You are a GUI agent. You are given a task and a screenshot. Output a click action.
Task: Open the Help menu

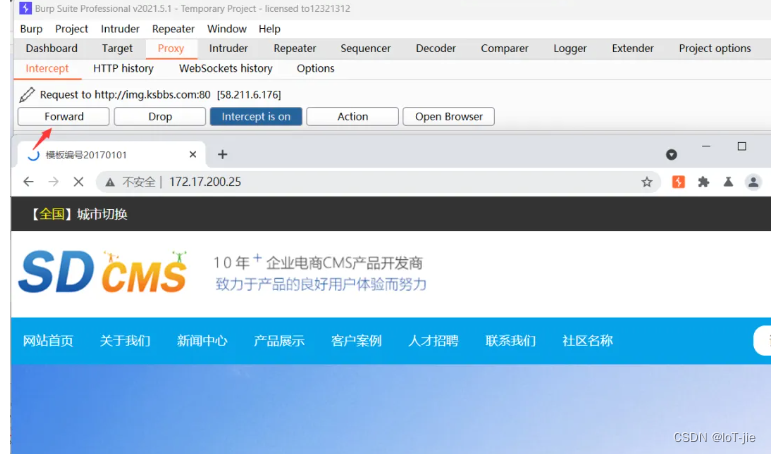pyautogui.click(x=269, y=29)
